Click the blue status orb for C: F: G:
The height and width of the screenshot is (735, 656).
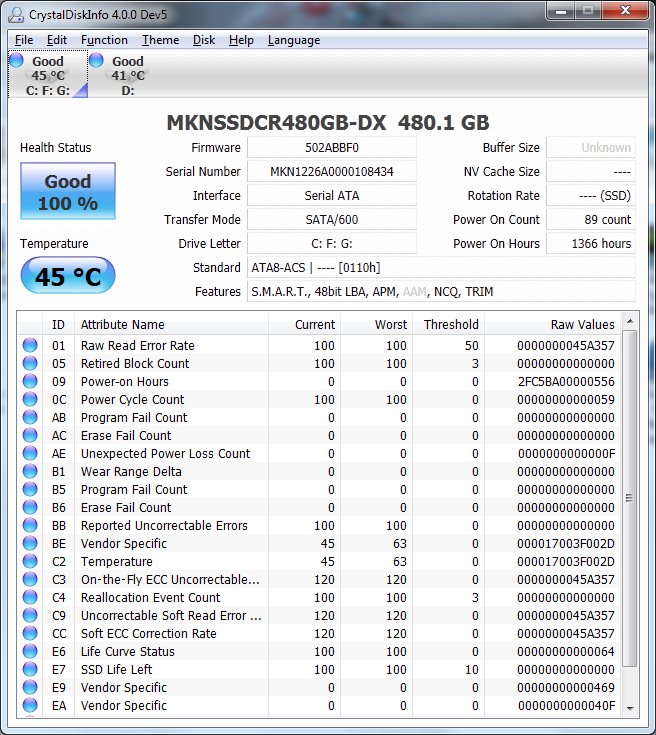16,60
